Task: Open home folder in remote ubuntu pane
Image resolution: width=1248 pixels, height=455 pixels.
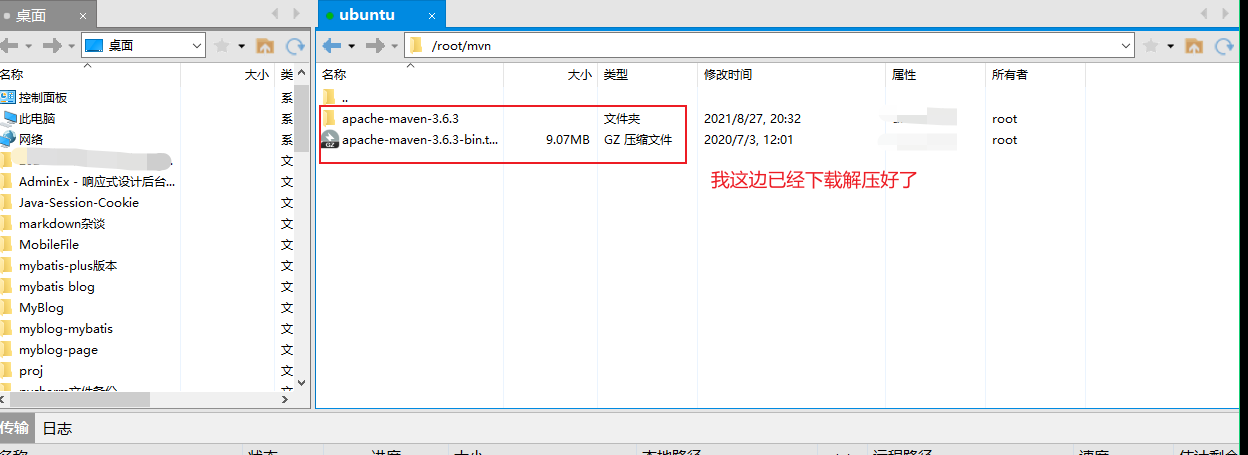Action: point(1193,46)
